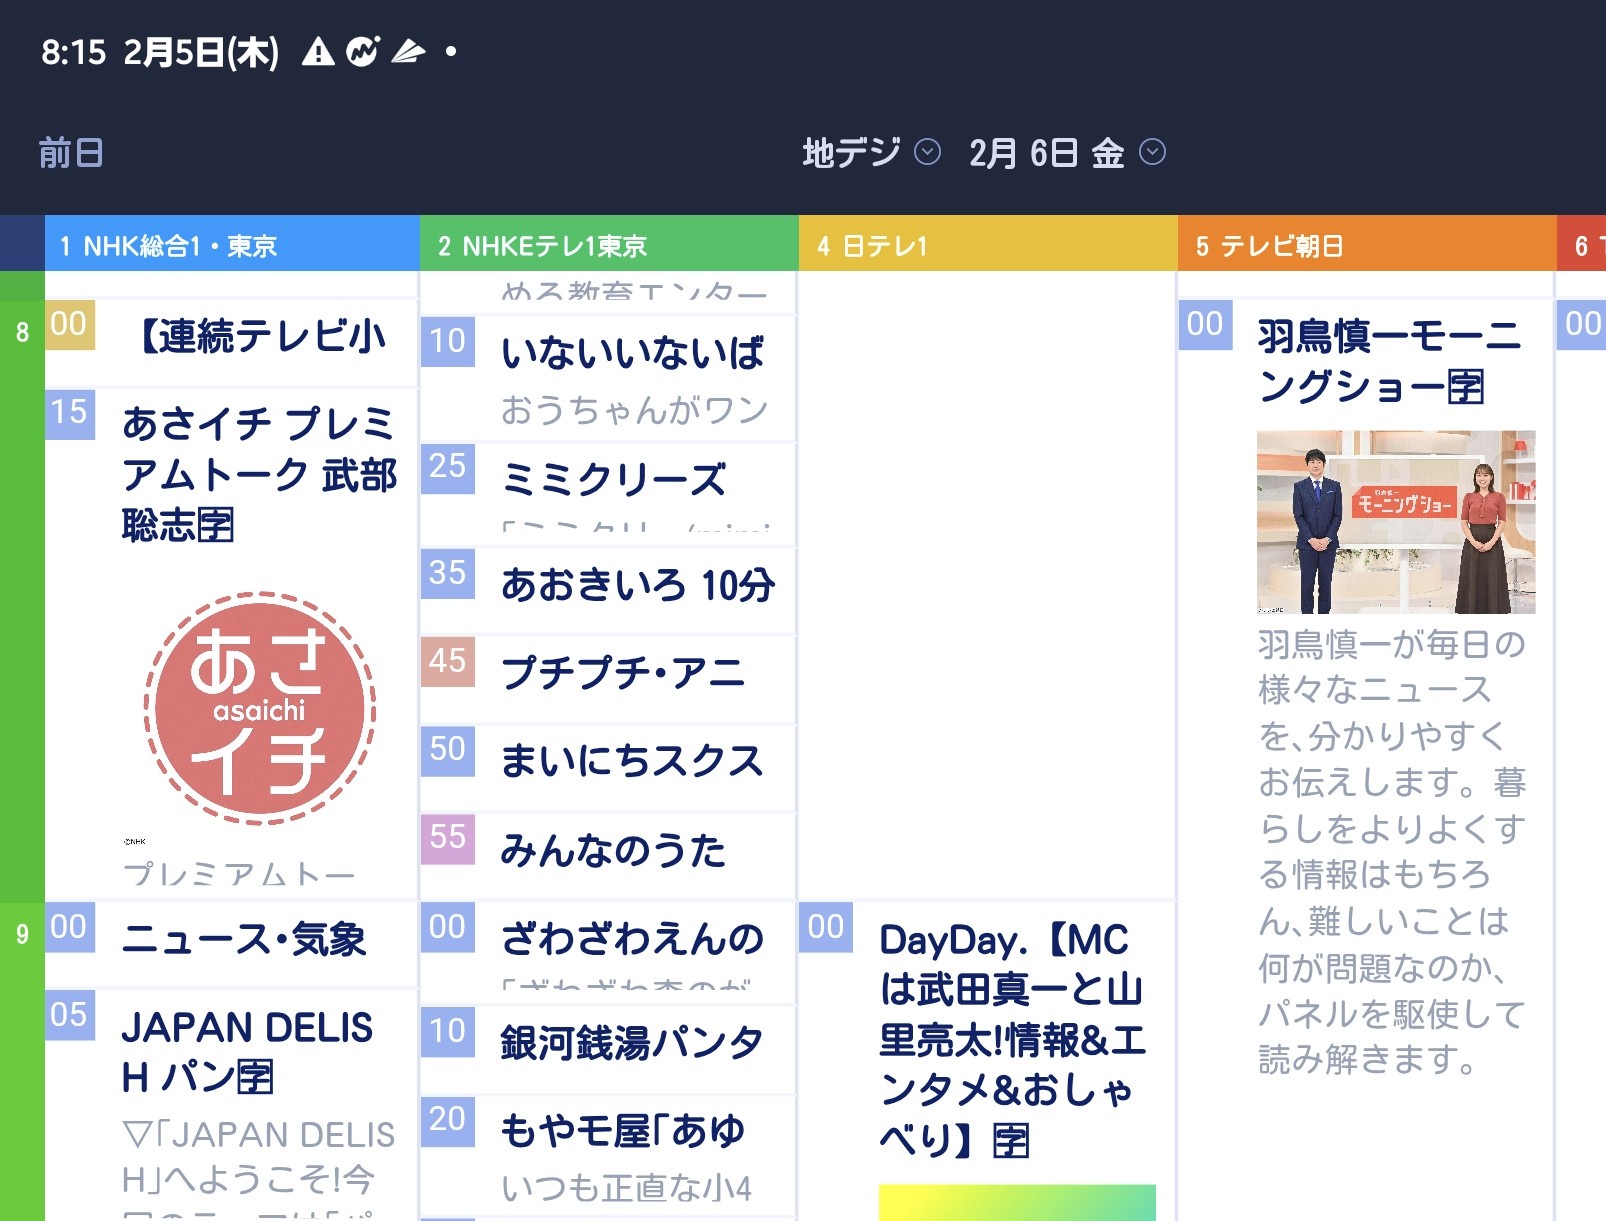
Task: Tap the chart notification icon in status bar
Action: pyautogui.click(x=362, y=51)
